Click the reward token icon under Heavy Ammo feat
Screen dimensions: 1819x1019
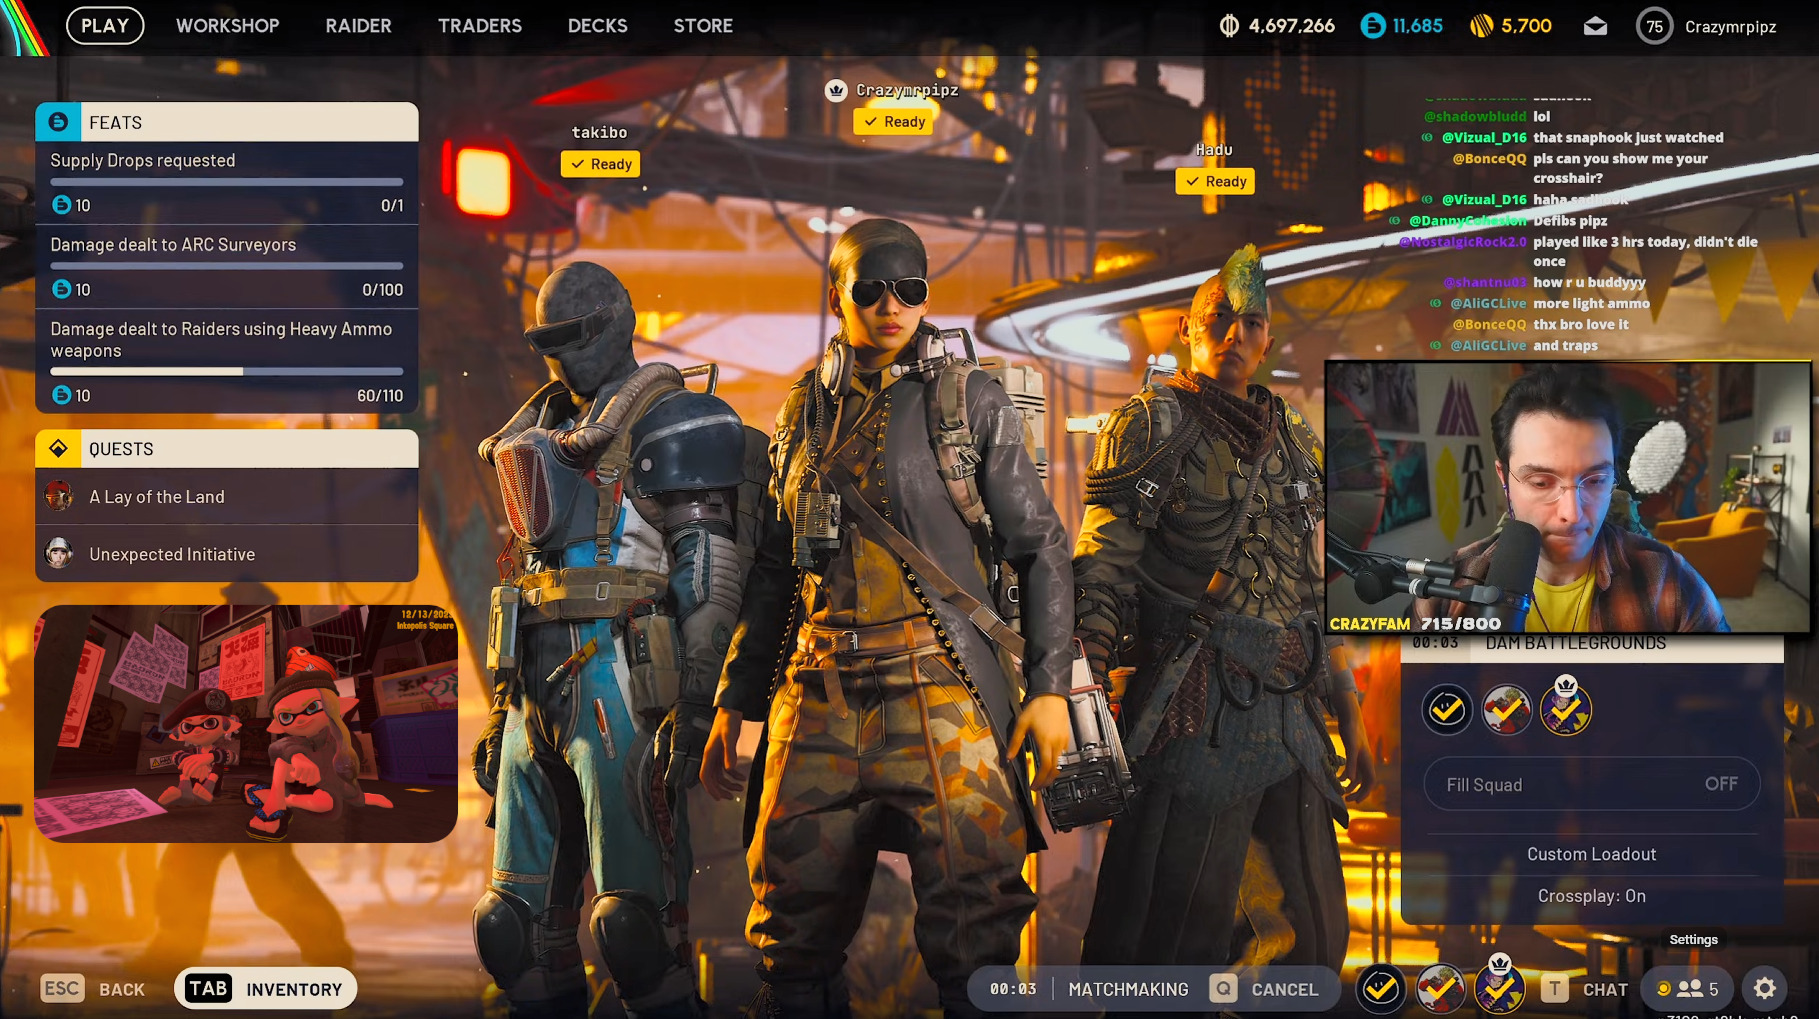(62, 395)
